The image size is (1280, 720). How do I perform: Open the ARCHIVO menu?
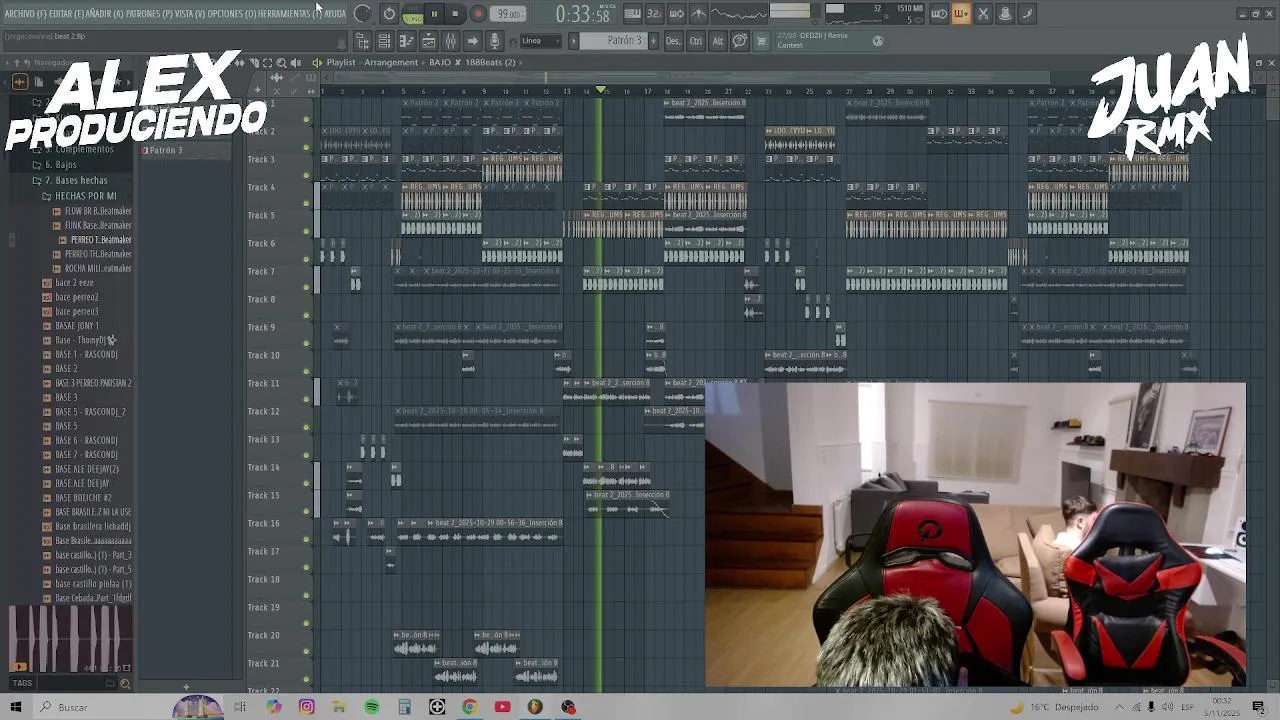[25, 14]
